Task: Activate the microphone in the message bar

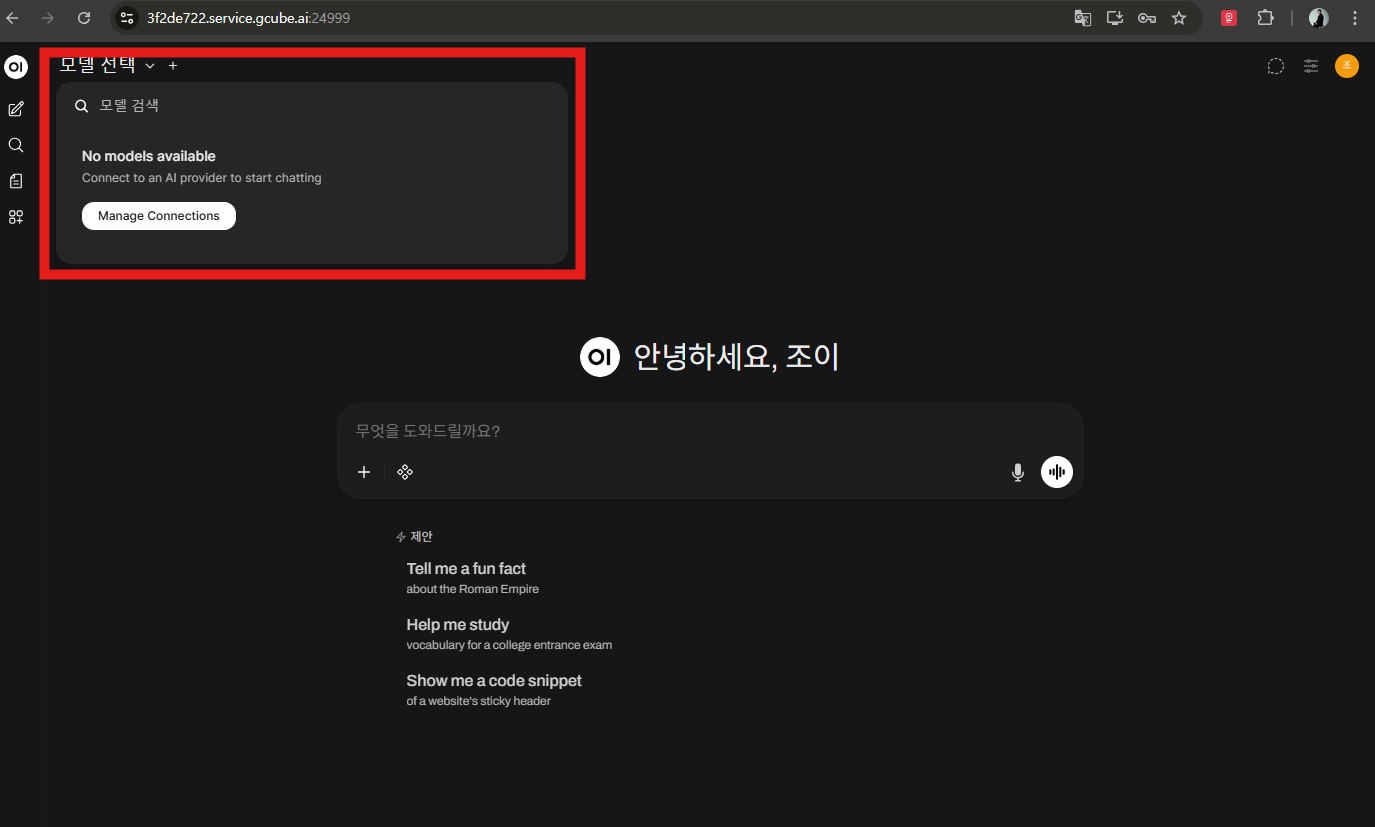Action: 1017,471
